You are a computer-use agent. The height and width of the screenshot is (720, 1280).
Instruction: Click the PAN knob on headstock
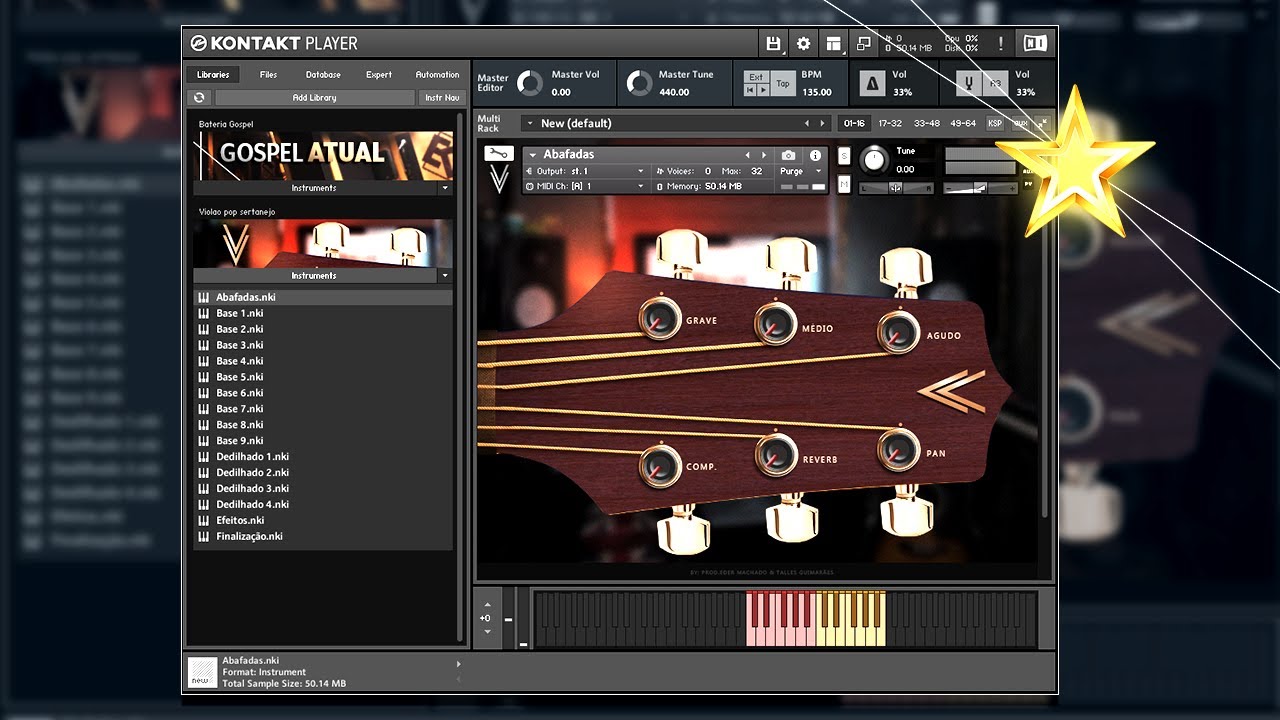click(x=898, y=449)
